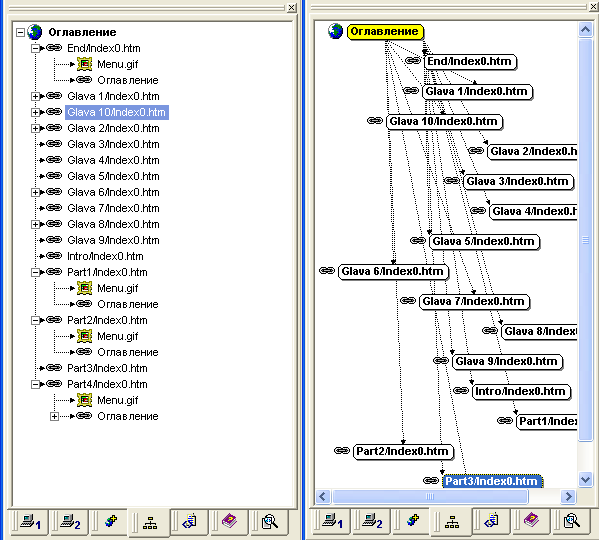Collapse Part1/Index0.htm tree node
Screen dimensions: 599x540
click(x=35, y=272)
